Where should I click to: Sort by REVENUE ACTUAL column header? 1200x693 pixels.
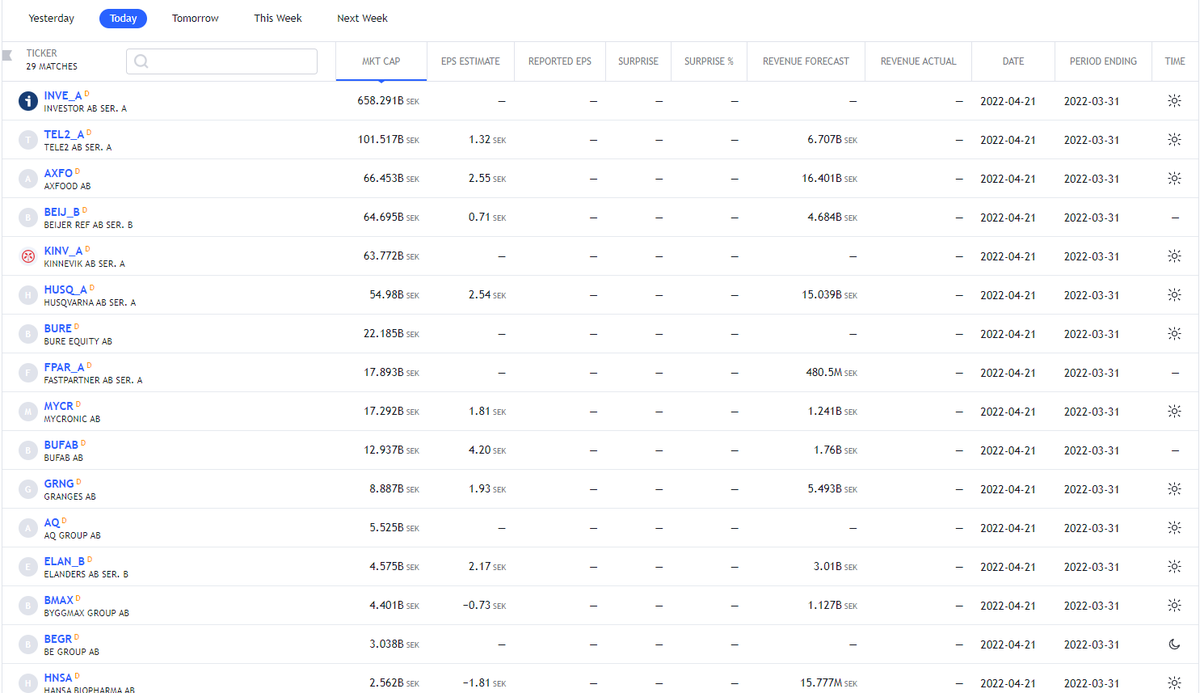click(x=918, y=61)
